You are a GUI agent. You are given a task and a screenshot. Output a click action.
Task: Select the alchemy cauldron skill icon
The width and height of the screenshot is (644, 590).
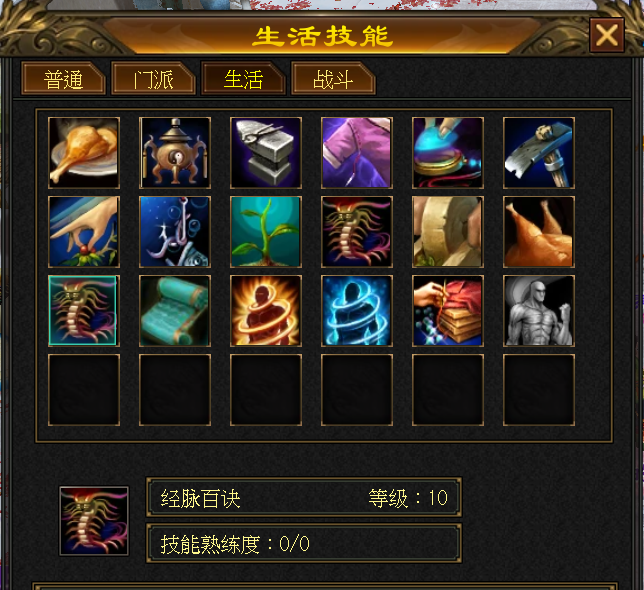(x=175, y=153)
